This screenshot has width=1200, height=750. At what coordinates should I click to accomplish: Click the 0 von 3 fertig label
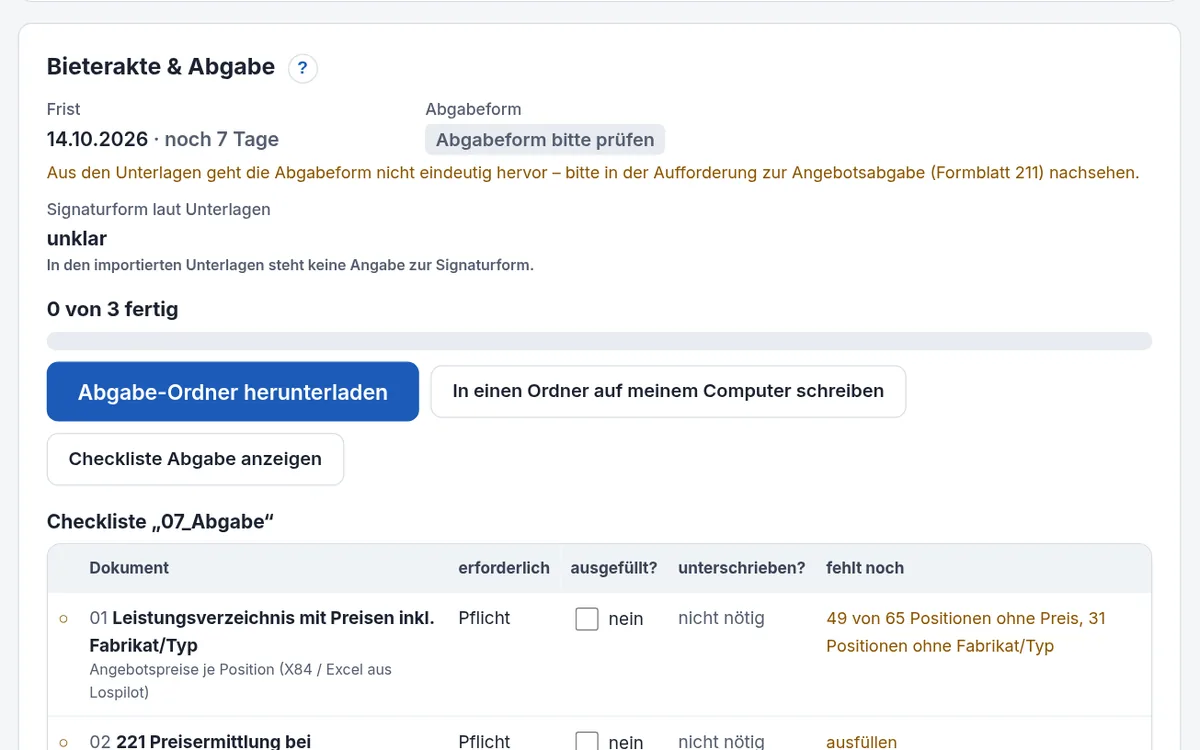pos(113,310)
